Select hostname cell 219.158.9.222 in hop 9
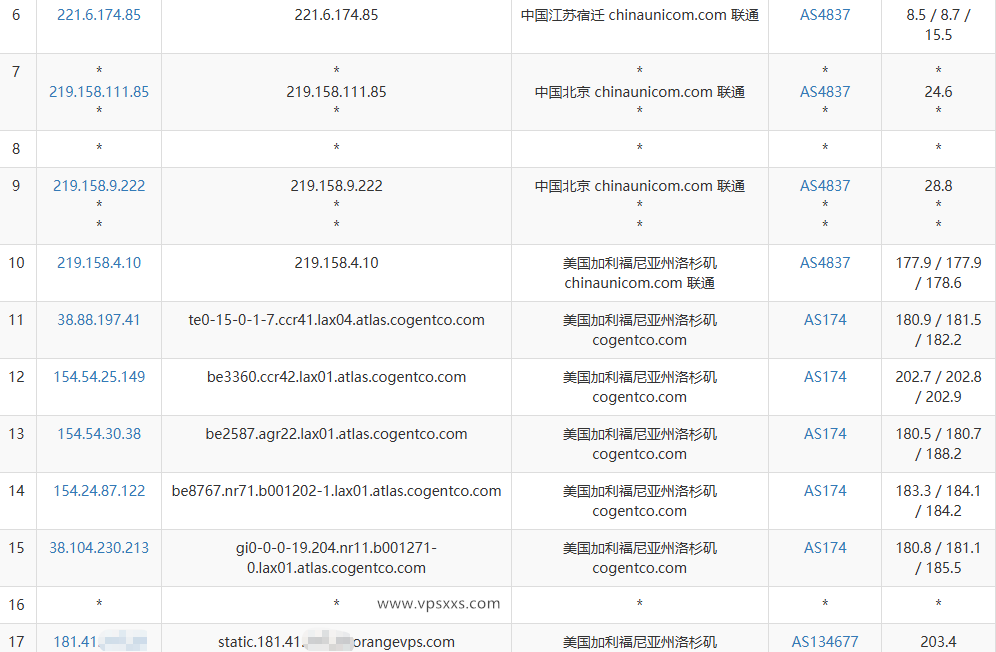996x652 pixels. click(x=337, y=186)
